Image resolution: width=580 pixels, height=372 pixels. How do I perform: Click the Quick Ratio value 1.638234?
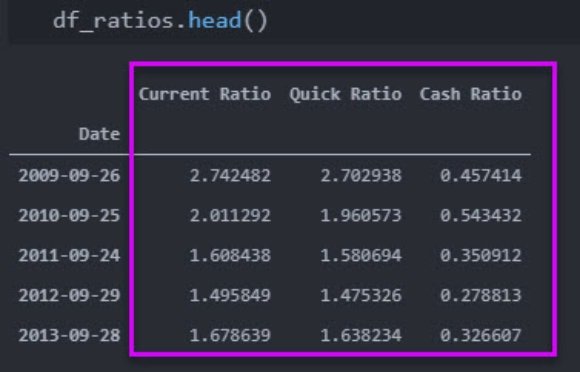point(361,335)
